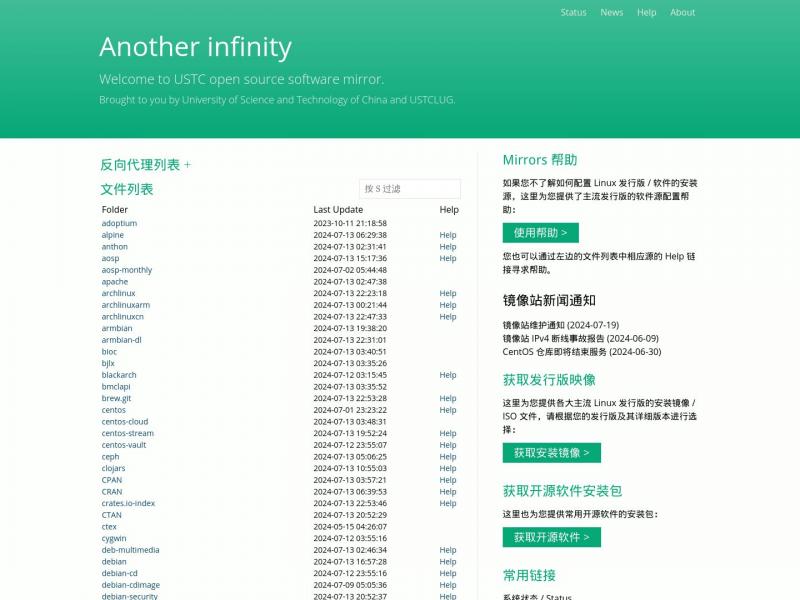Navigate to the centos-vault folder
The width and height of the screenshot is (800, 600).
[x=124, y=445]
